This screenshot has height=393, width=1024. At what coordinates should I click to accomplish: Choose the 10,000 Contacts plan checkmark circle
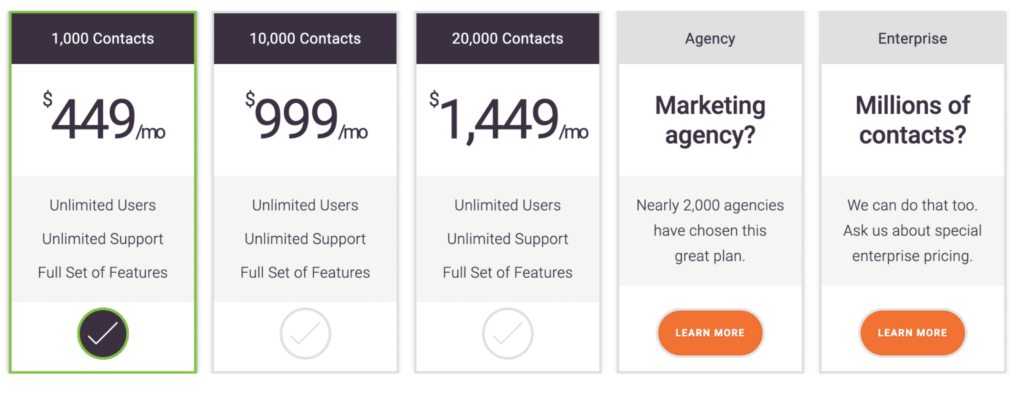coord(306,334)
